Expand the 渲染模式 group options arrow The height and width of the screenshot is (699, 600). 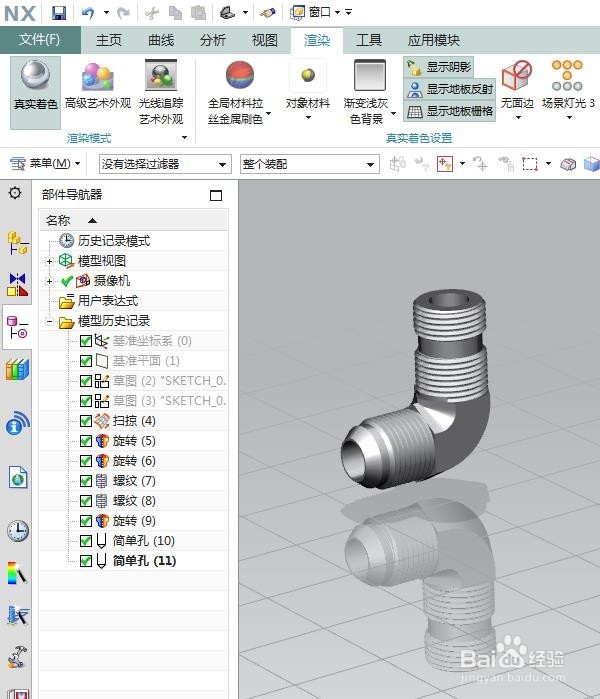(x=185, y=138)
